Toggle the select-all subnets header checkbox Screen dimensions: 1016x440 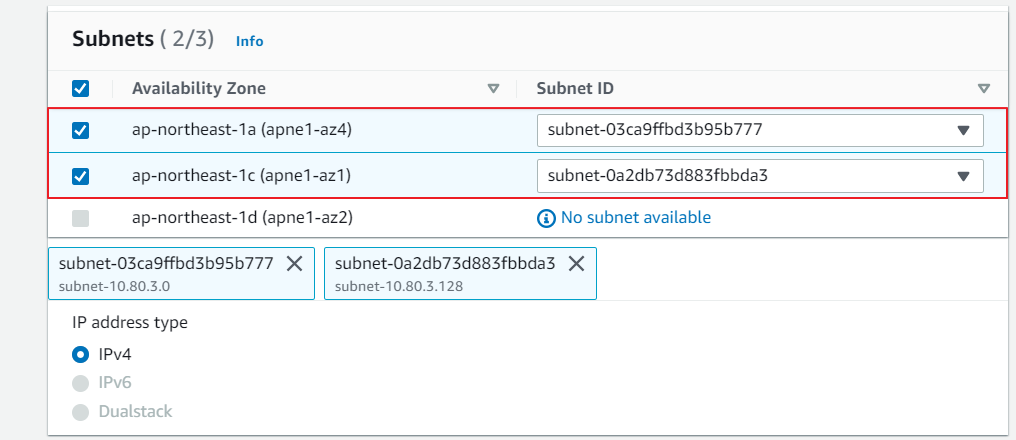click(x=81, y=89)
